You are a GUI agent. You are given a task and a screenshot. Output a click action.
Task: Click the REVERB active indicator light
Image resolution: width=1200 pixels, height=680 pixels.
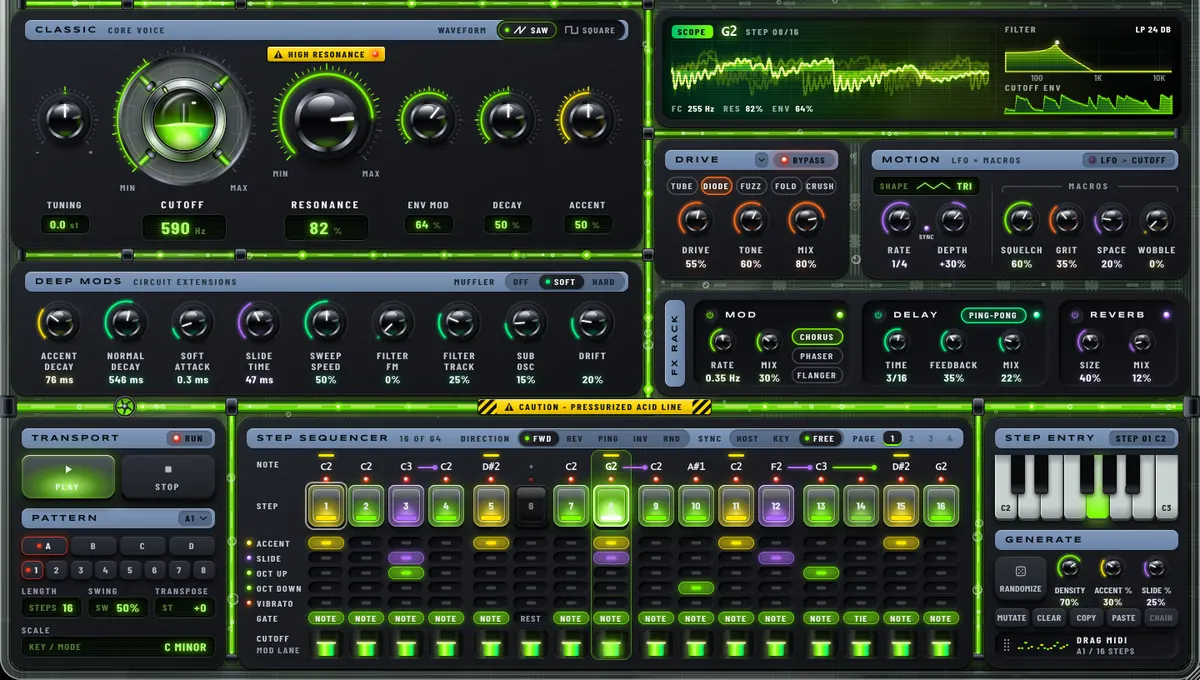pos(1166,315)
